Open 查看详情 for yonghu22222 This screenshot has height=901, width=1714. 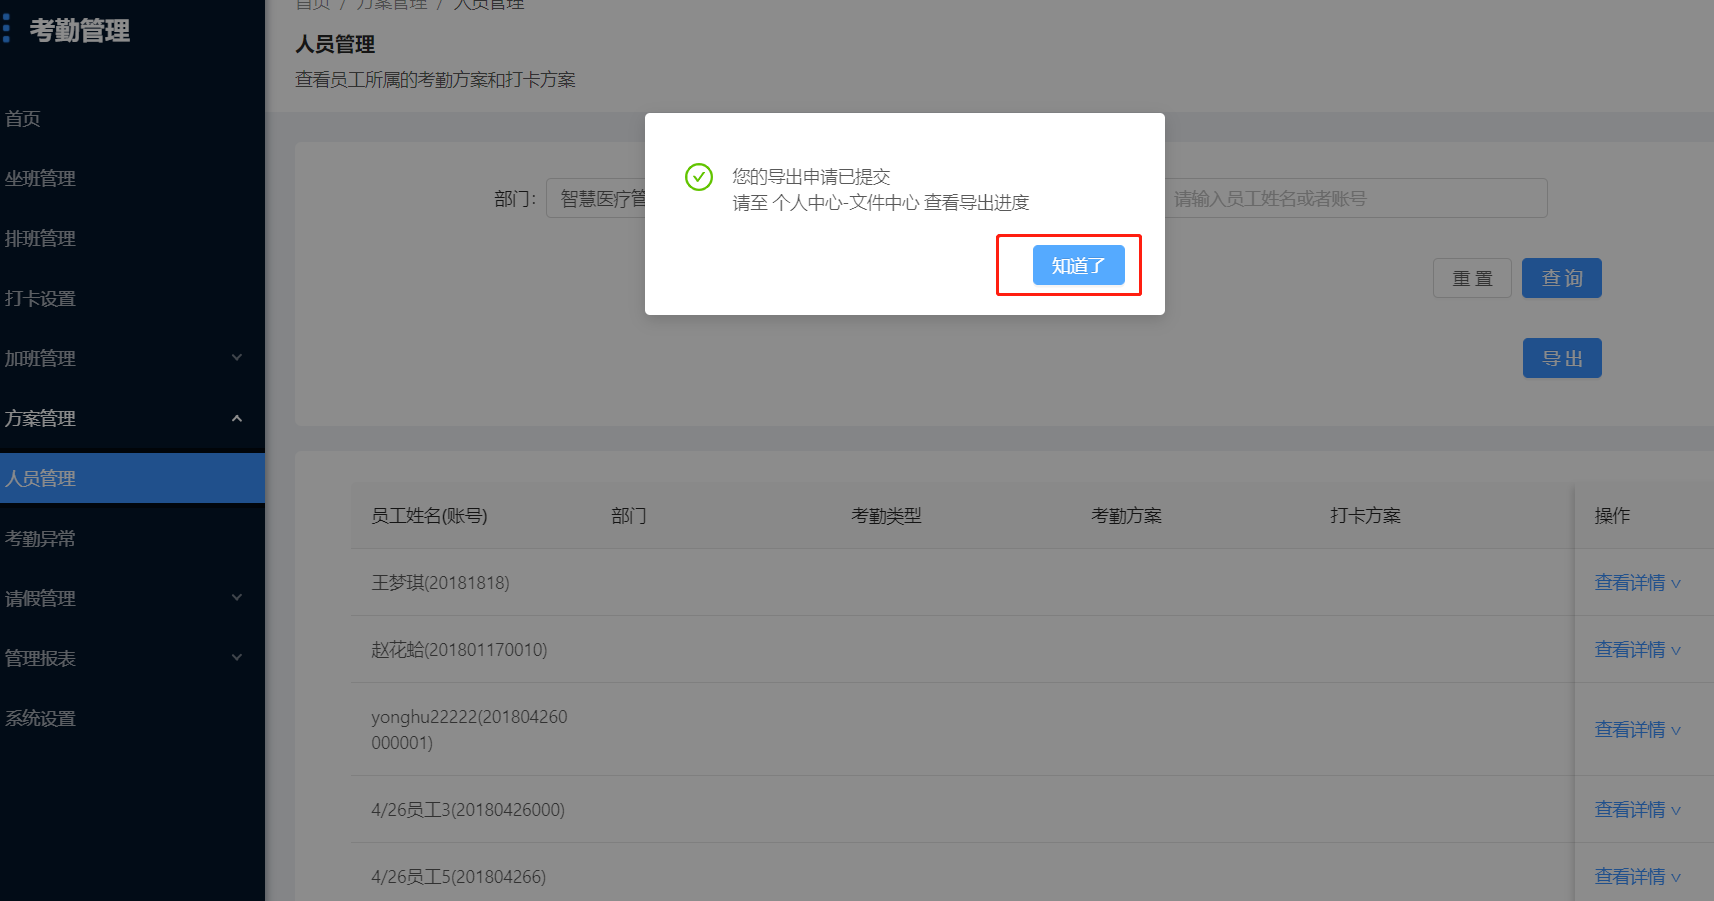click(x=1637, y=730)
